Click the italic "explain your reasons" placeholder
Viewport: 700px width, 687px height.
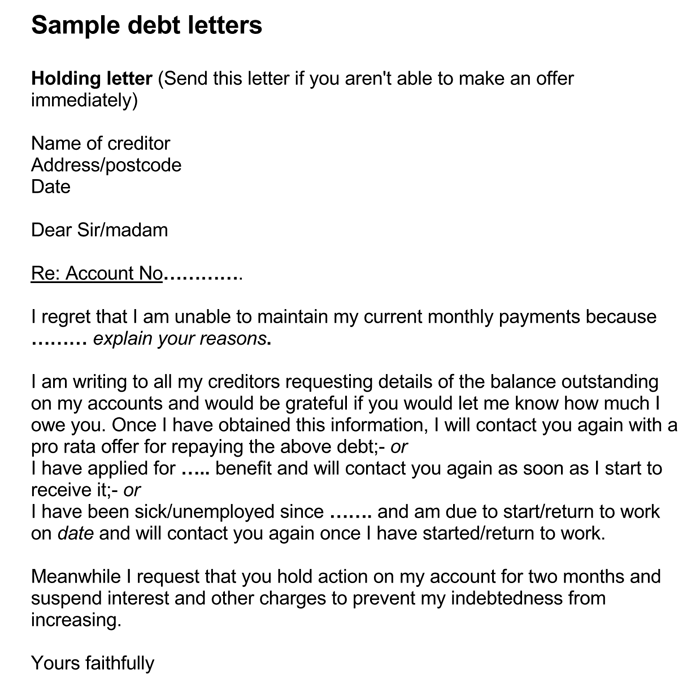pyautogui.click(x=180, y=339)
